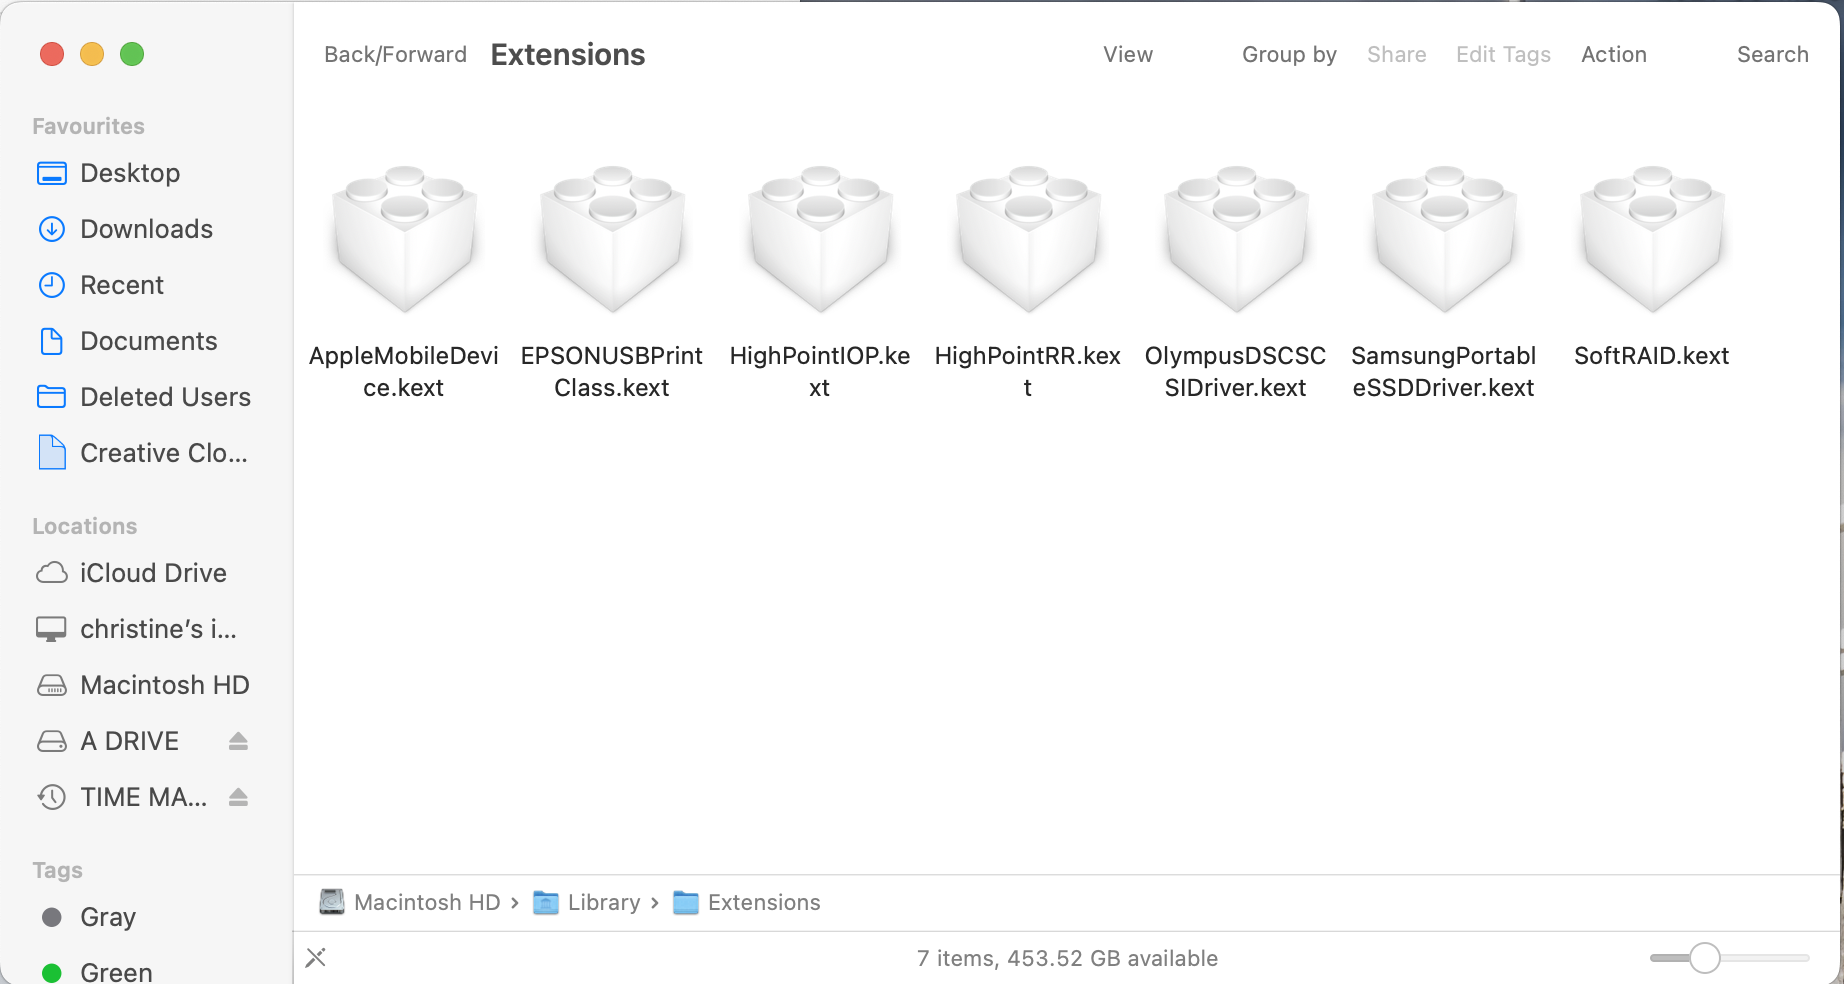Click the Macintosh HD path bar icon
Image resolution: width=1844 pixels, height=984 pixels.
click(332, 902)
